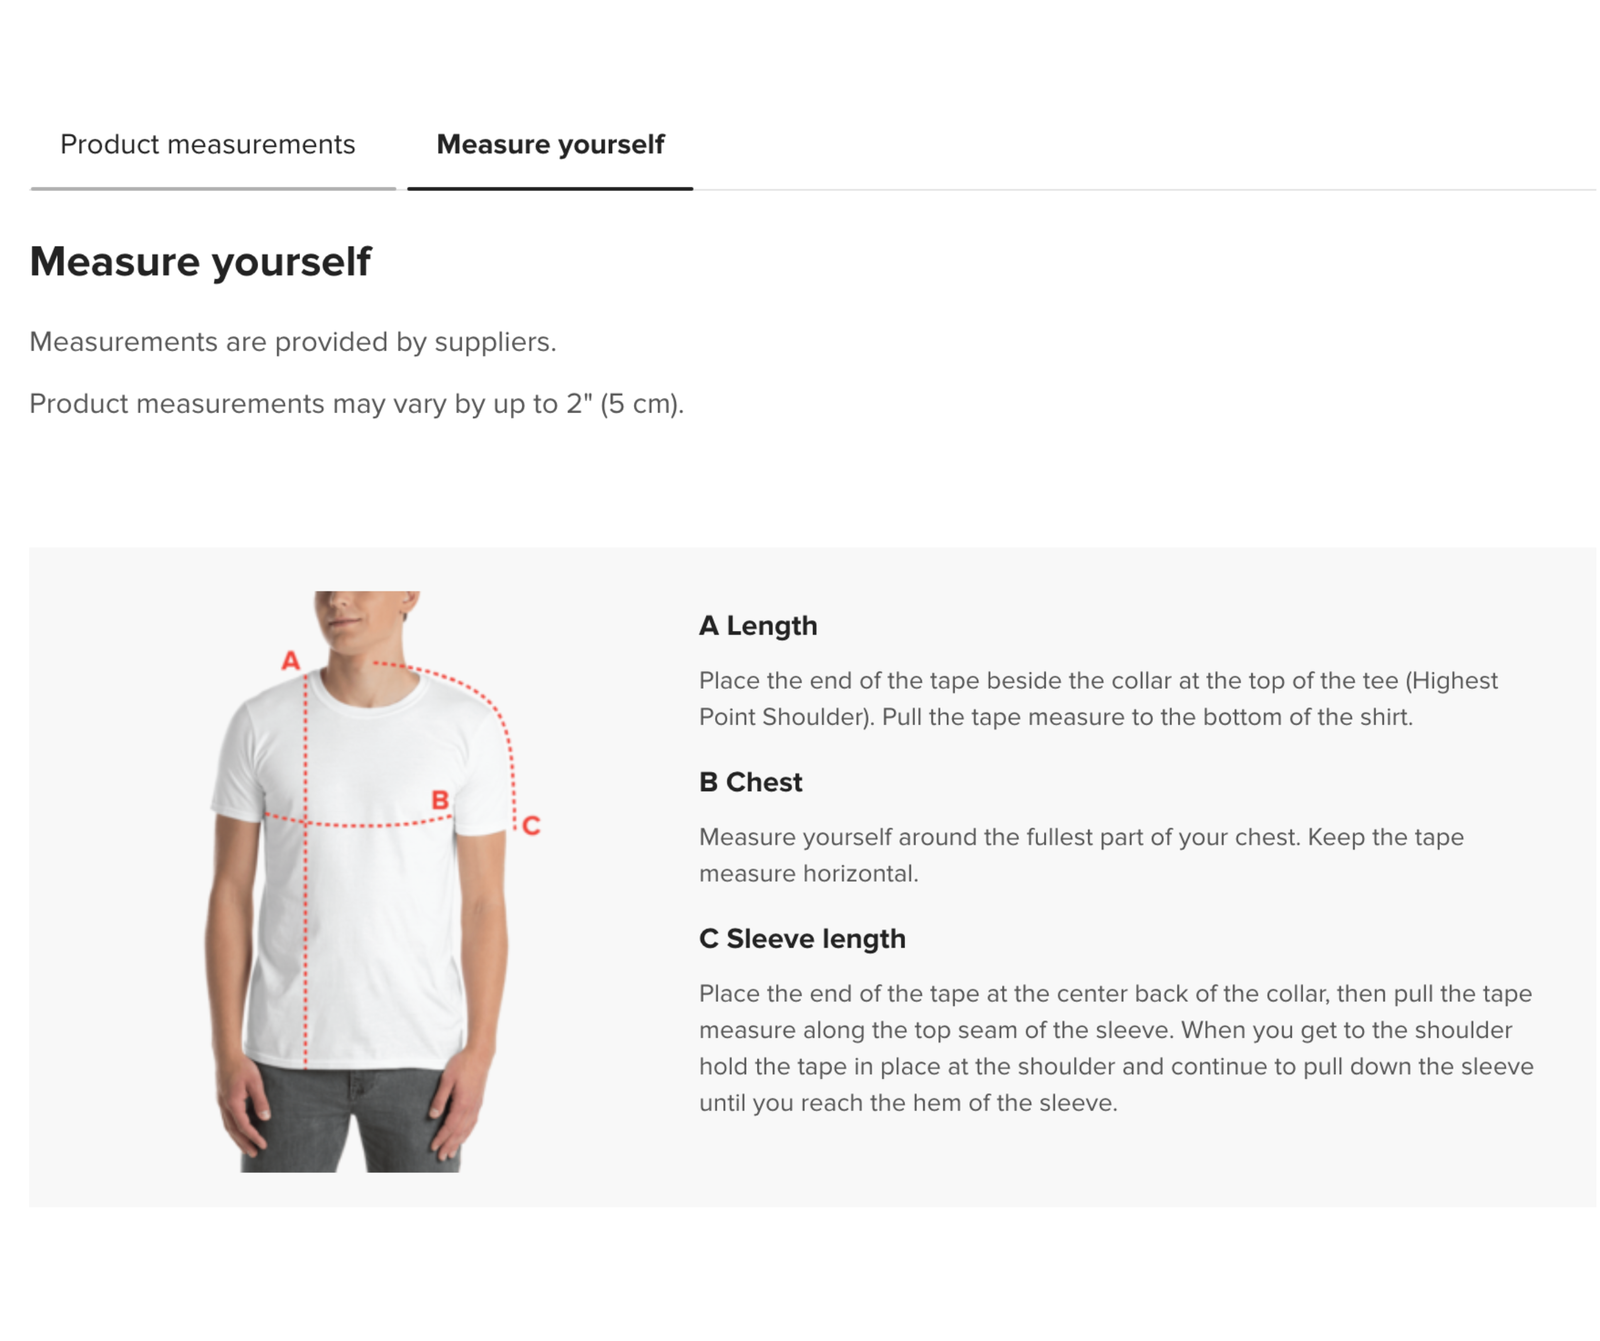Click the red B marker on the chest
The width and height of the screenshot is (1600, 1341).
pyautogui.click(x=439, y=800)
